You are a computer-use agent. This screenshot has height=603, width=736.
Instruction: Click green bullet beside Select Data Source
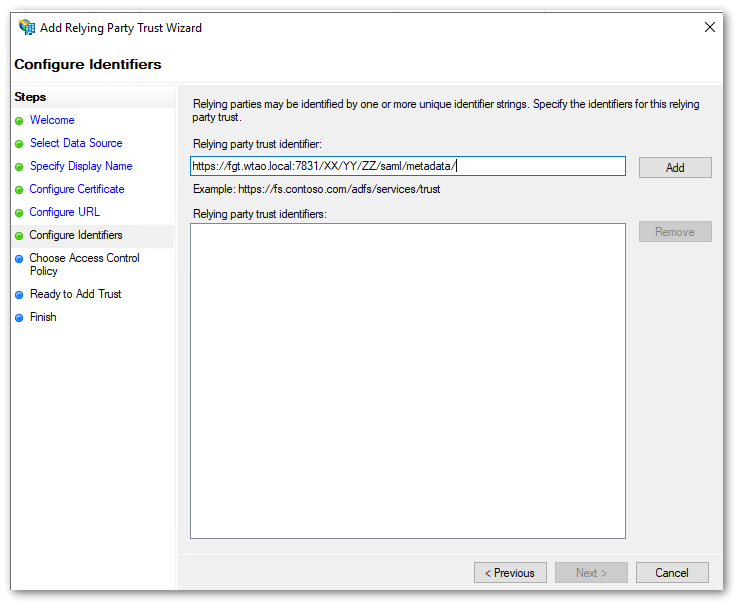click(x=19, y=144)
